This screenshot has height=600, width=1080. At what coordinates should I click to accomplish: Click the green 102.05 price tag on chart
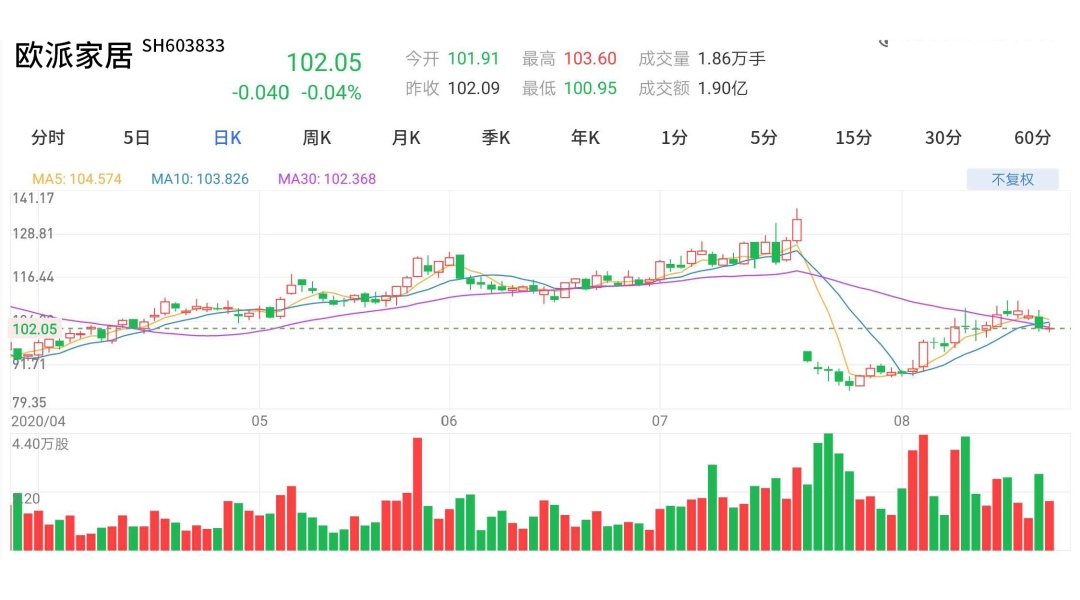[x=35, y=329]
